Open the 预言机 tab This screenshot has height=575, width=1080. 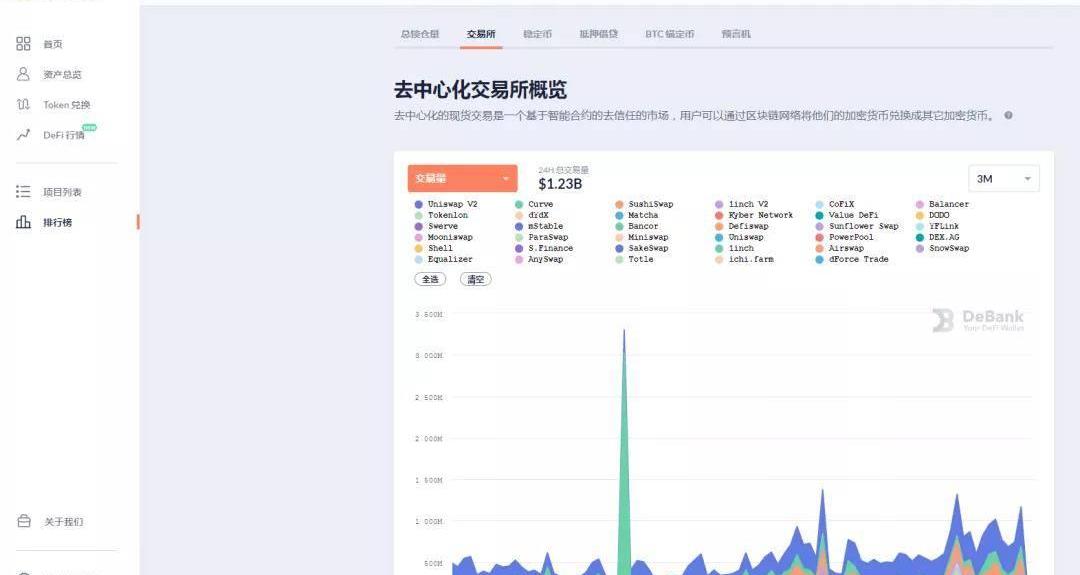pyautogui.click(x=735, y=34)
